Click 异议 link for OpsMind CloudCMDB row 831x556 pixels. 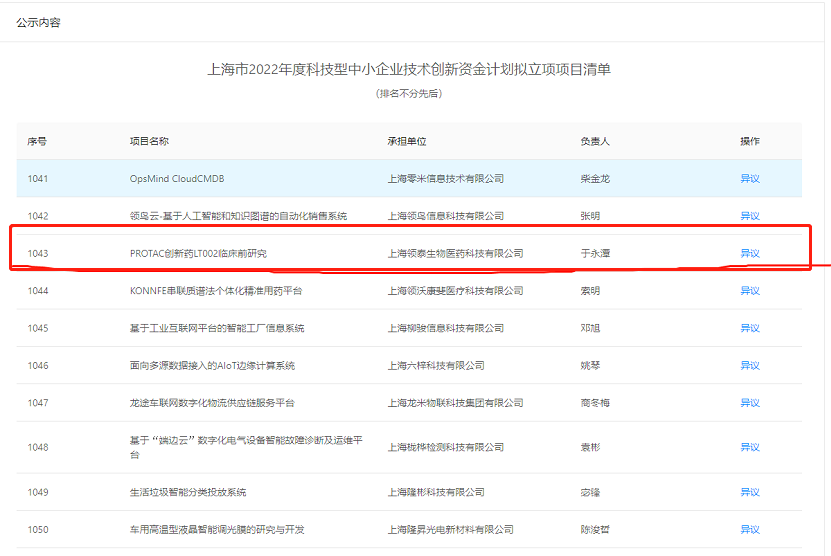749,179
